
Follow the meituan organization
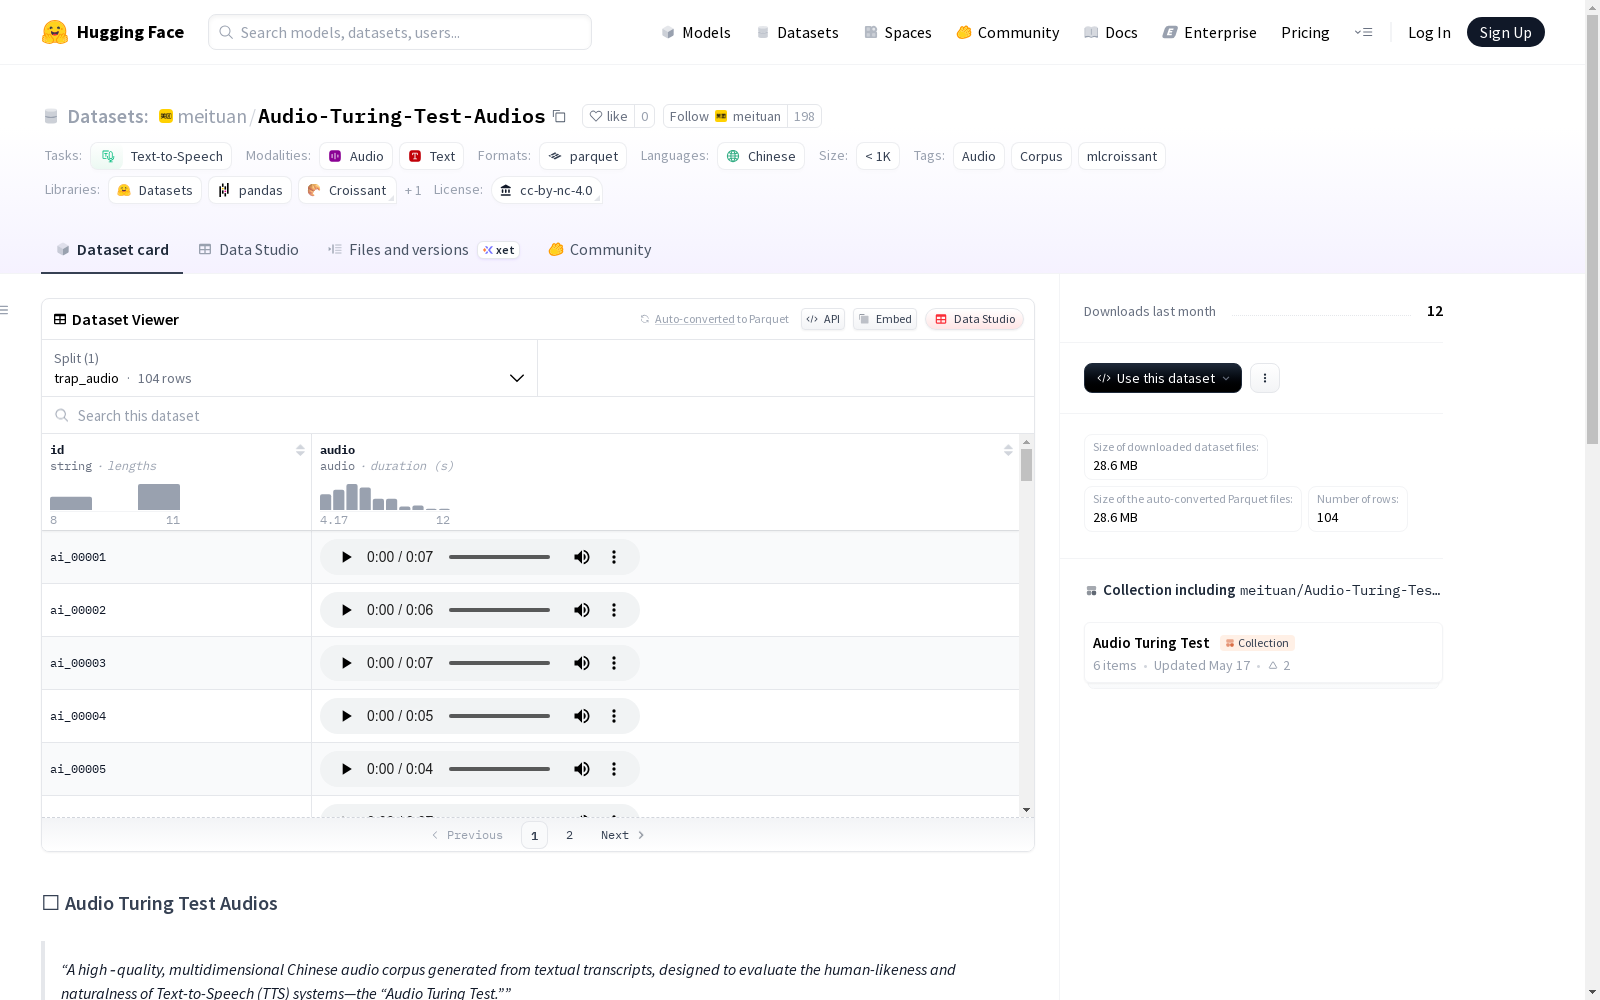point(725,116)
